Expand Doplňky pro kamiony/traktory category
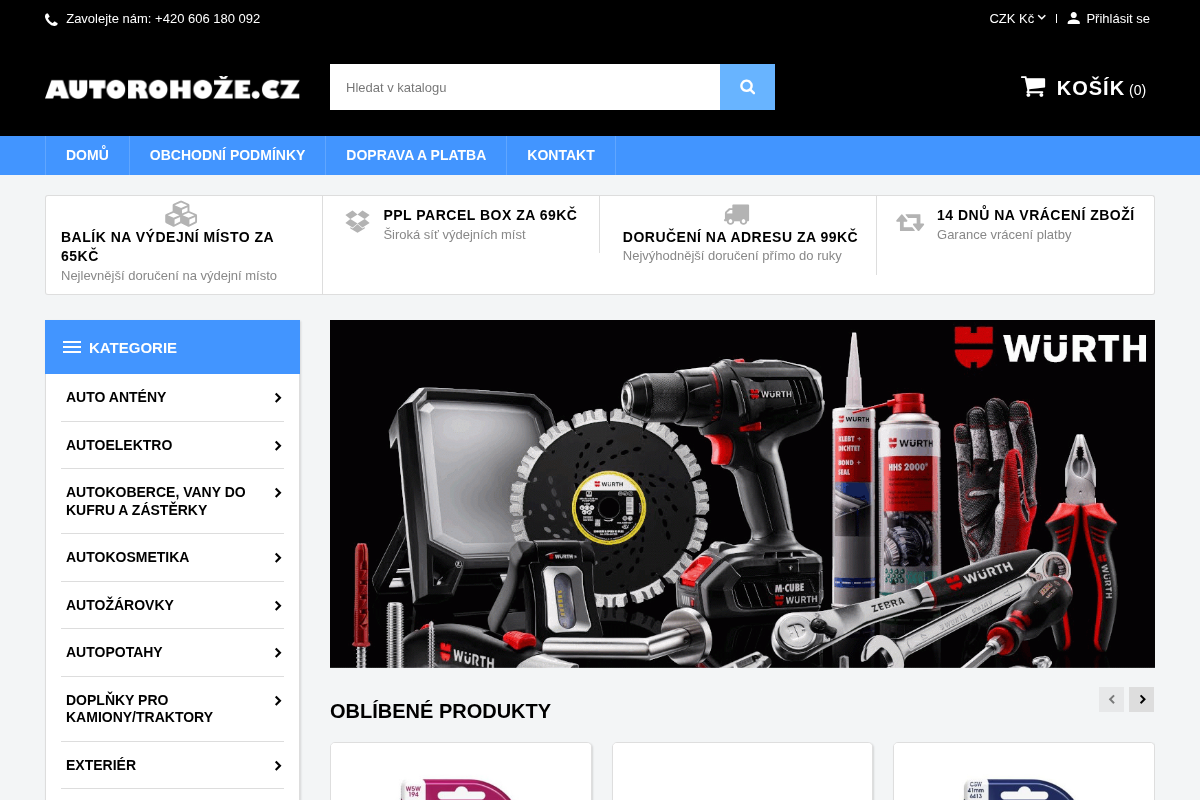 click(278, 701)
